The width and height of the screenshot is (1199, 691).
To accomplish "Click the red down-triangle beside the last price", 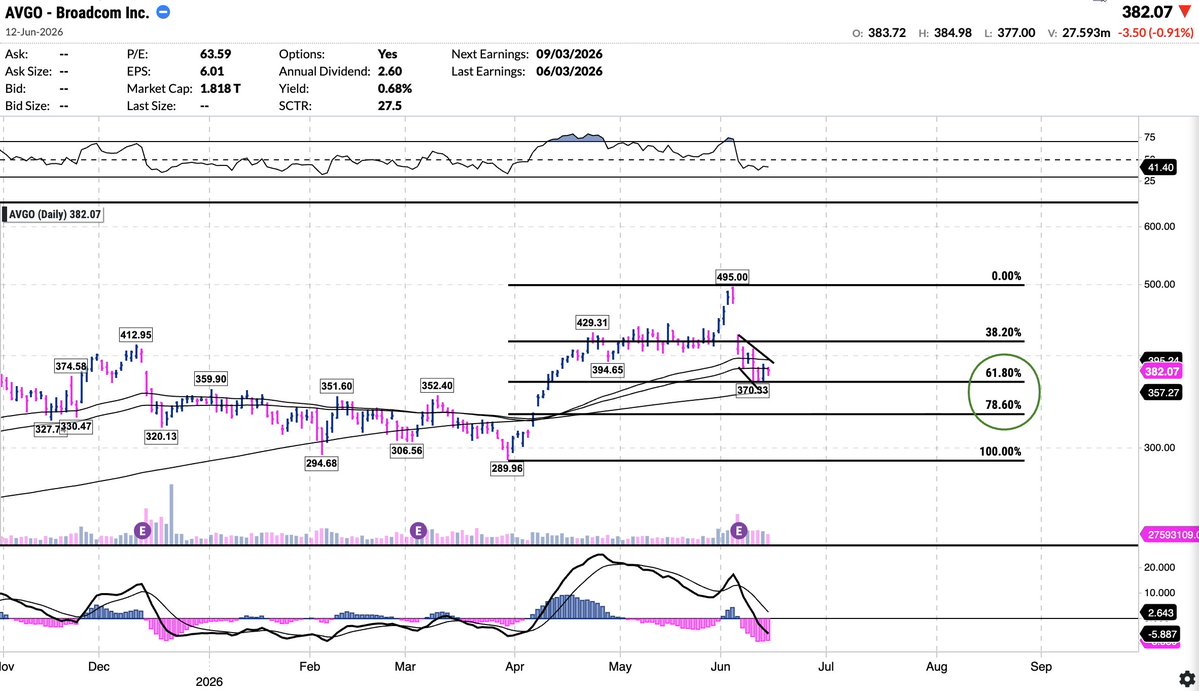I will pos(1185,11).
